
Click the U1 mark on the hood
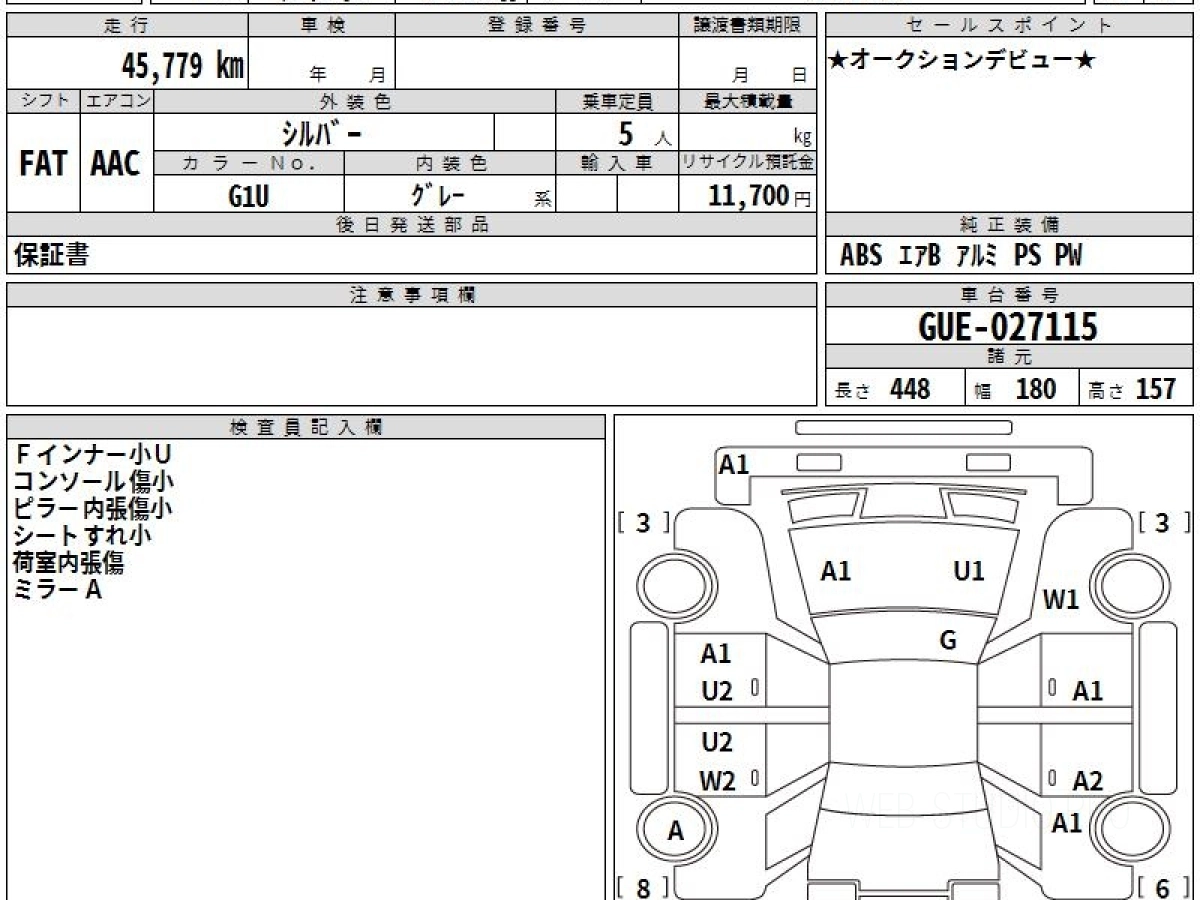click(x=969, y=571)
